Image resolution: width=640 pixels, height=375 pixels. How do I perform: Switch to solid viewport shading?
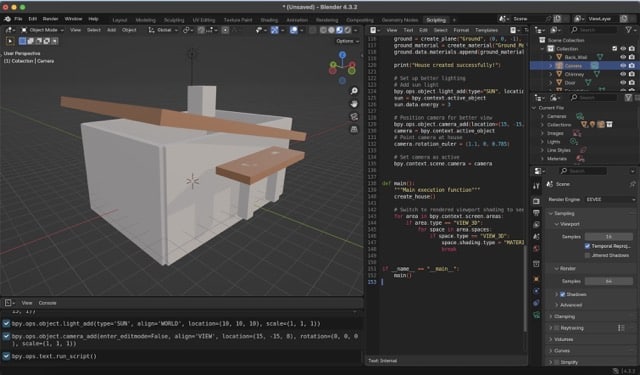tap(331, 30)
